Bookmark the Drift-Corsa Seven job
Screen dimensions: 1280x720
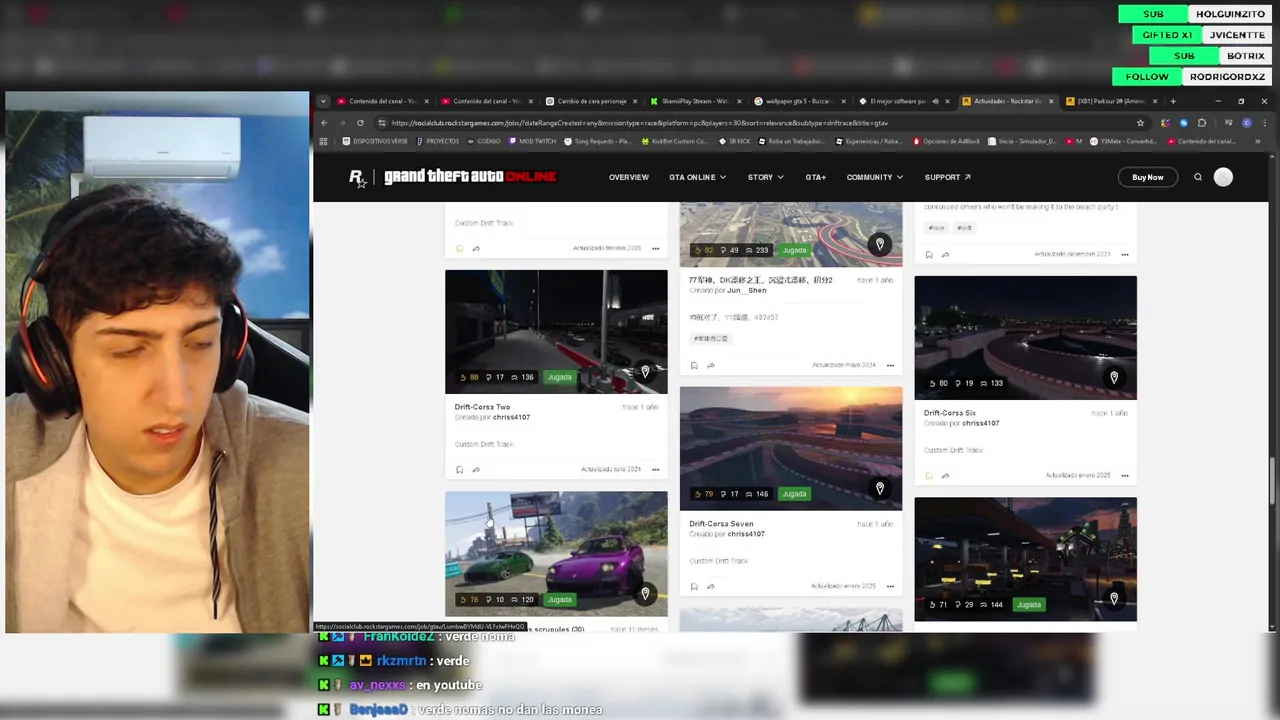(x=695, y=586)
